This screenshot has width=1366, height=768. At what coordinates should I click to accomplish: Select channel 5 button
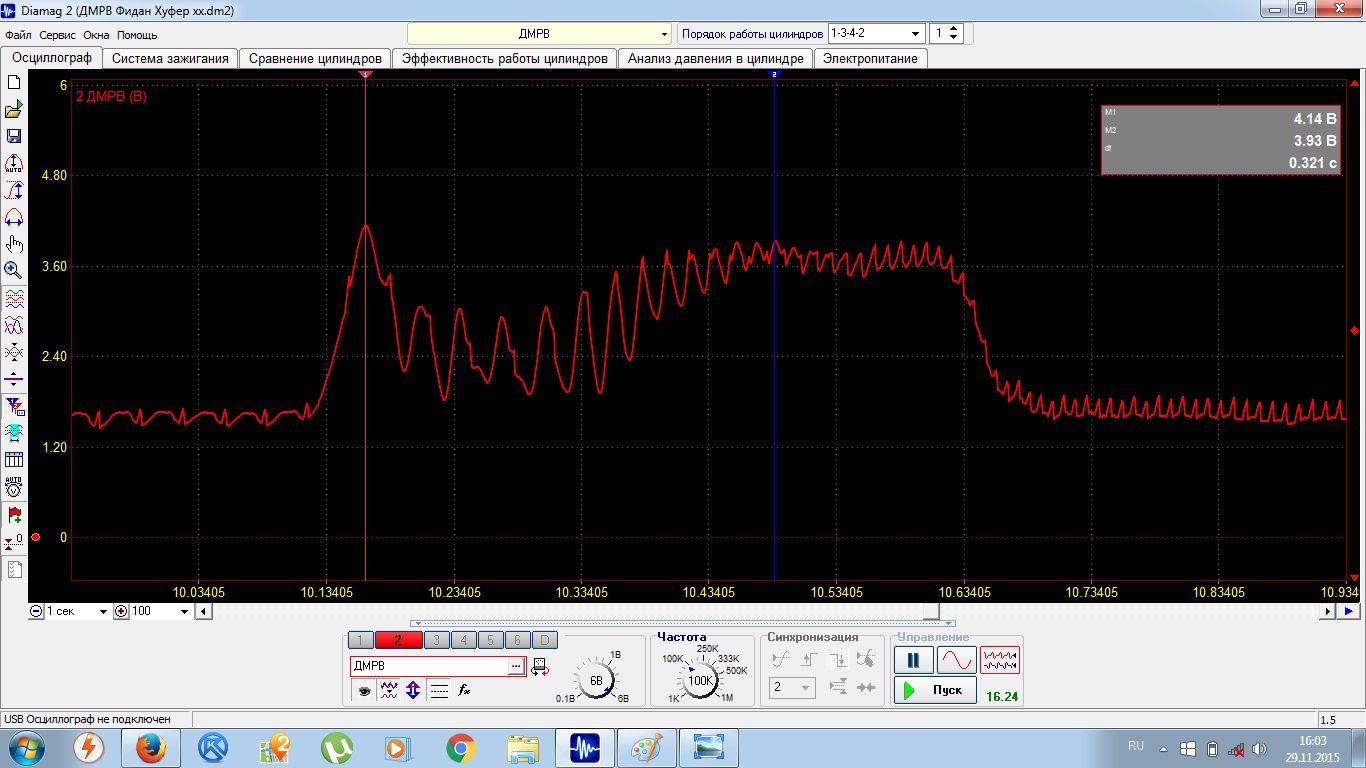[x=490, y=640]
